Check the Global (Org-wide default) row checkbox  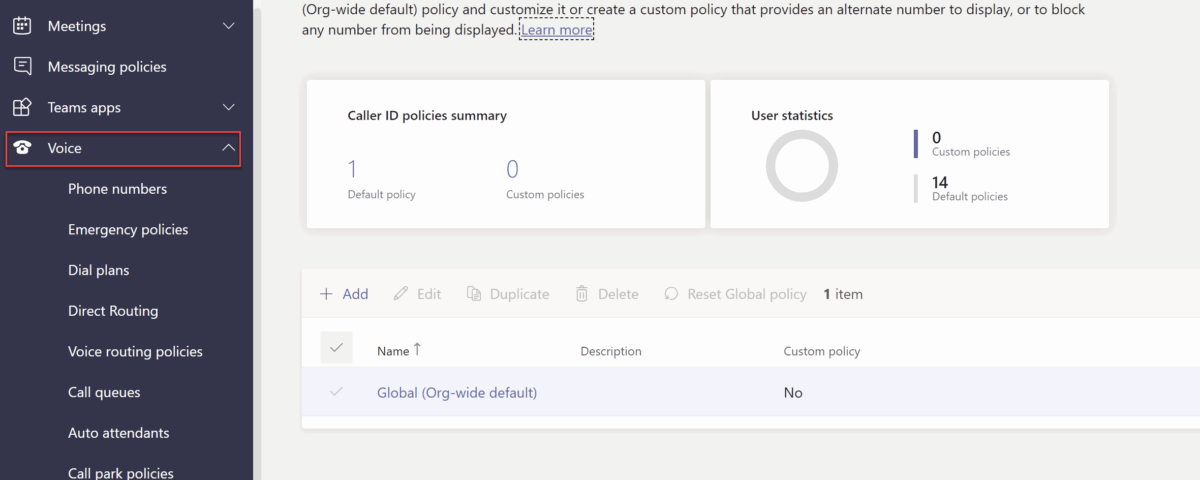[x=336, y=392]
